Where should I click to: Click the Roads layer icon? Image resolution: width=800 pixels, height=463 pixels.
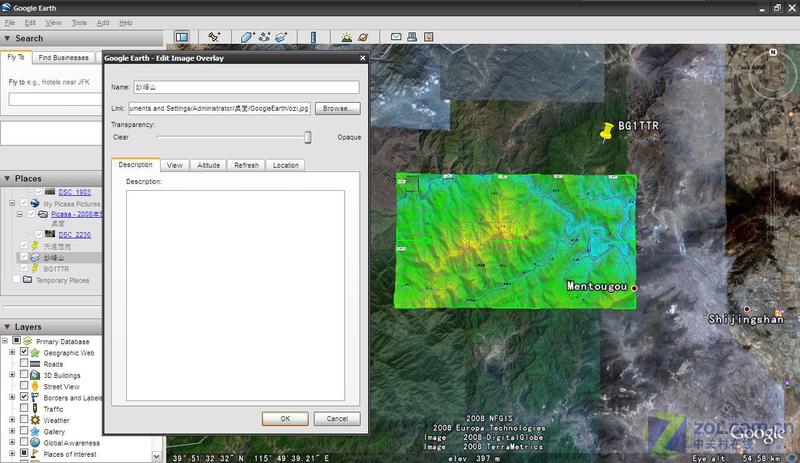coord(35,364)
